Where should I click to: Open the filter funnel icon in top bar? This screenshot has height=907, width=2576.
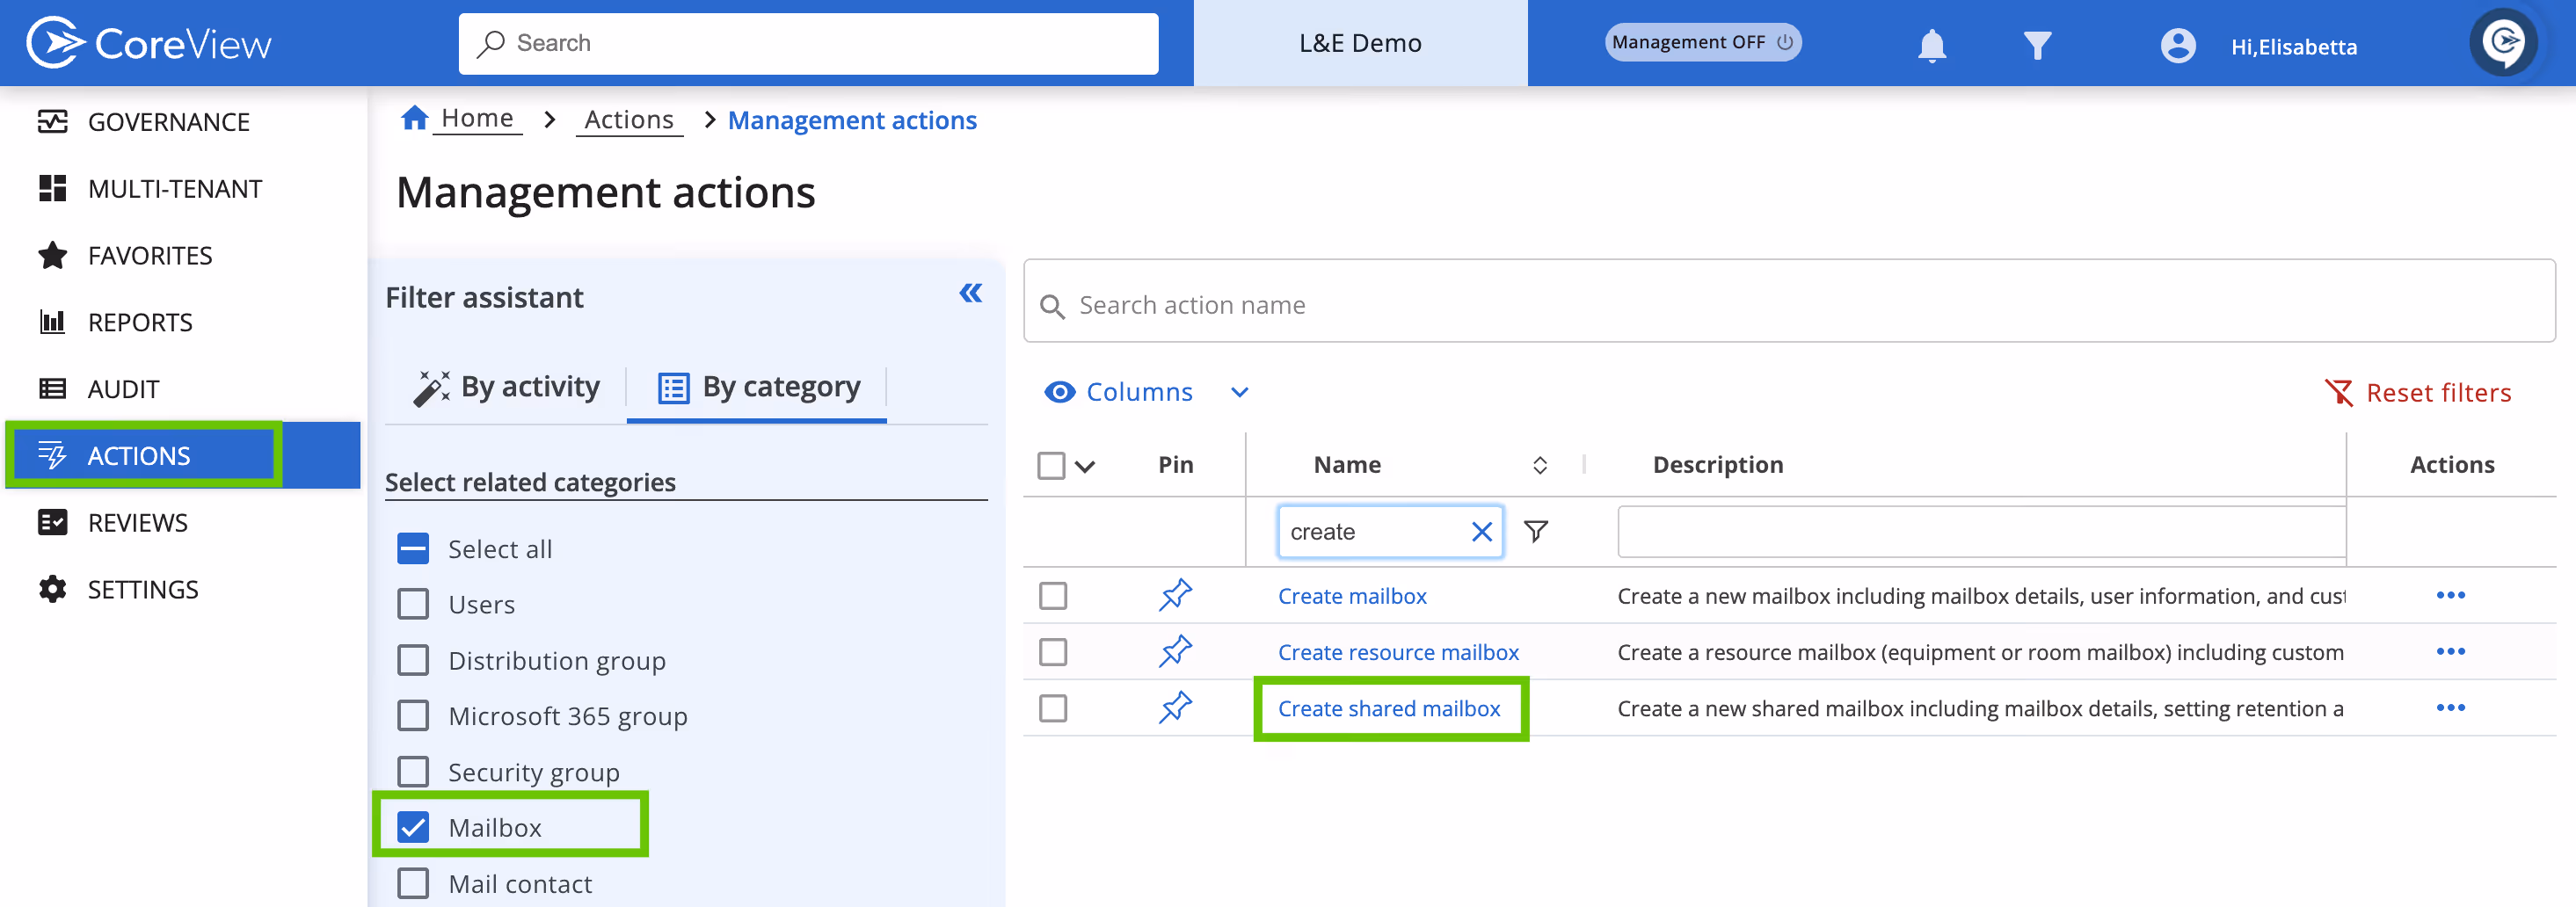(x=2037, y=44)
